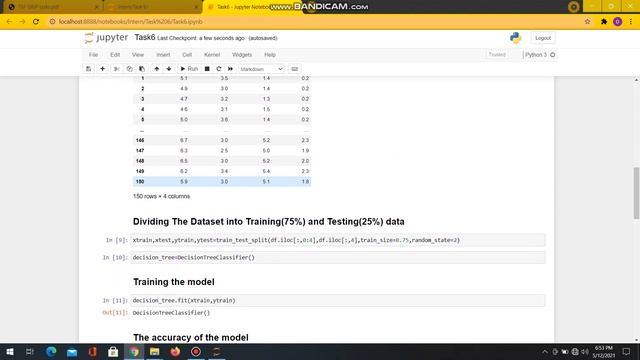This screenshot has width=640, height=360.
Task: Open Task View in the taskbar
Action: pos(30,351)
